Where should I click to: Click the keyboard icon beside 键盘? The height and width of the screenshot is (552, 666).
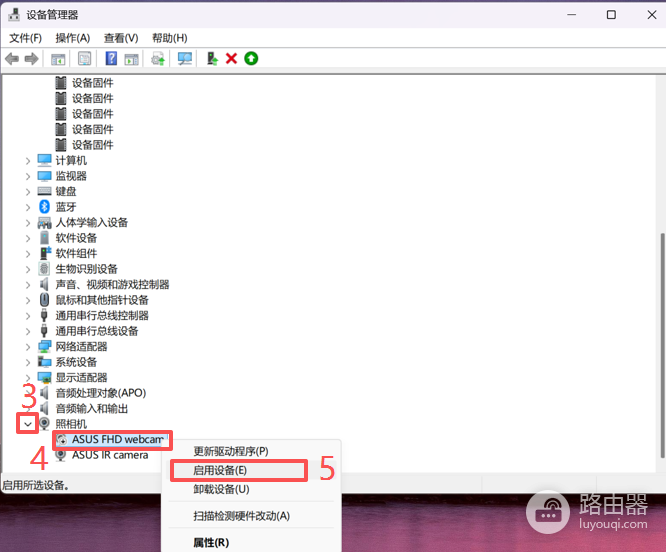pos(44,191)
